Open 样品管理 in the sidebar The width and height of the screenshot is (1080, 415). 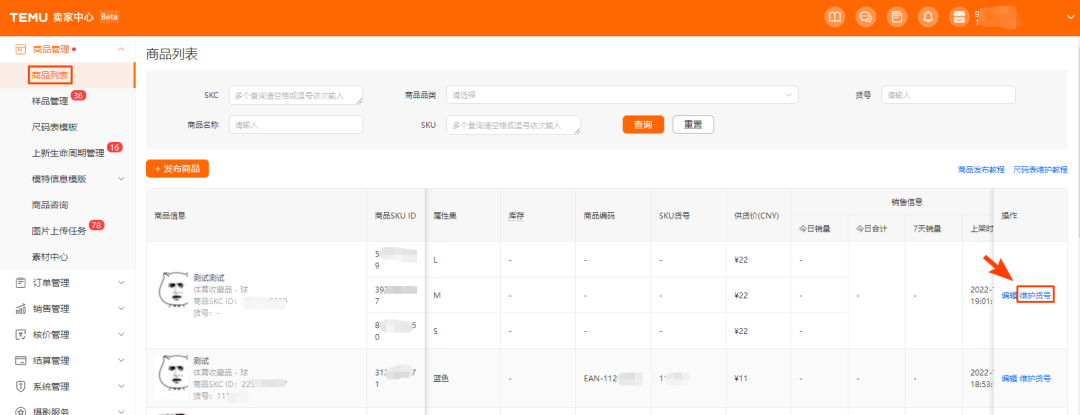pos(50,101)
